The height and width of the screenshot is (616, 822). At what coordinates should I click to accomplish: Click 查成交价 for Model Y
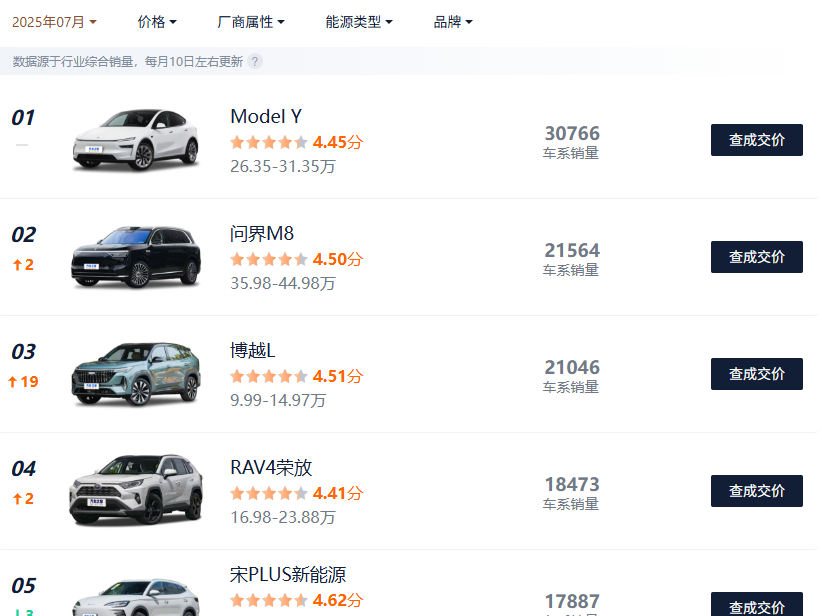click(x=756, y=140)
